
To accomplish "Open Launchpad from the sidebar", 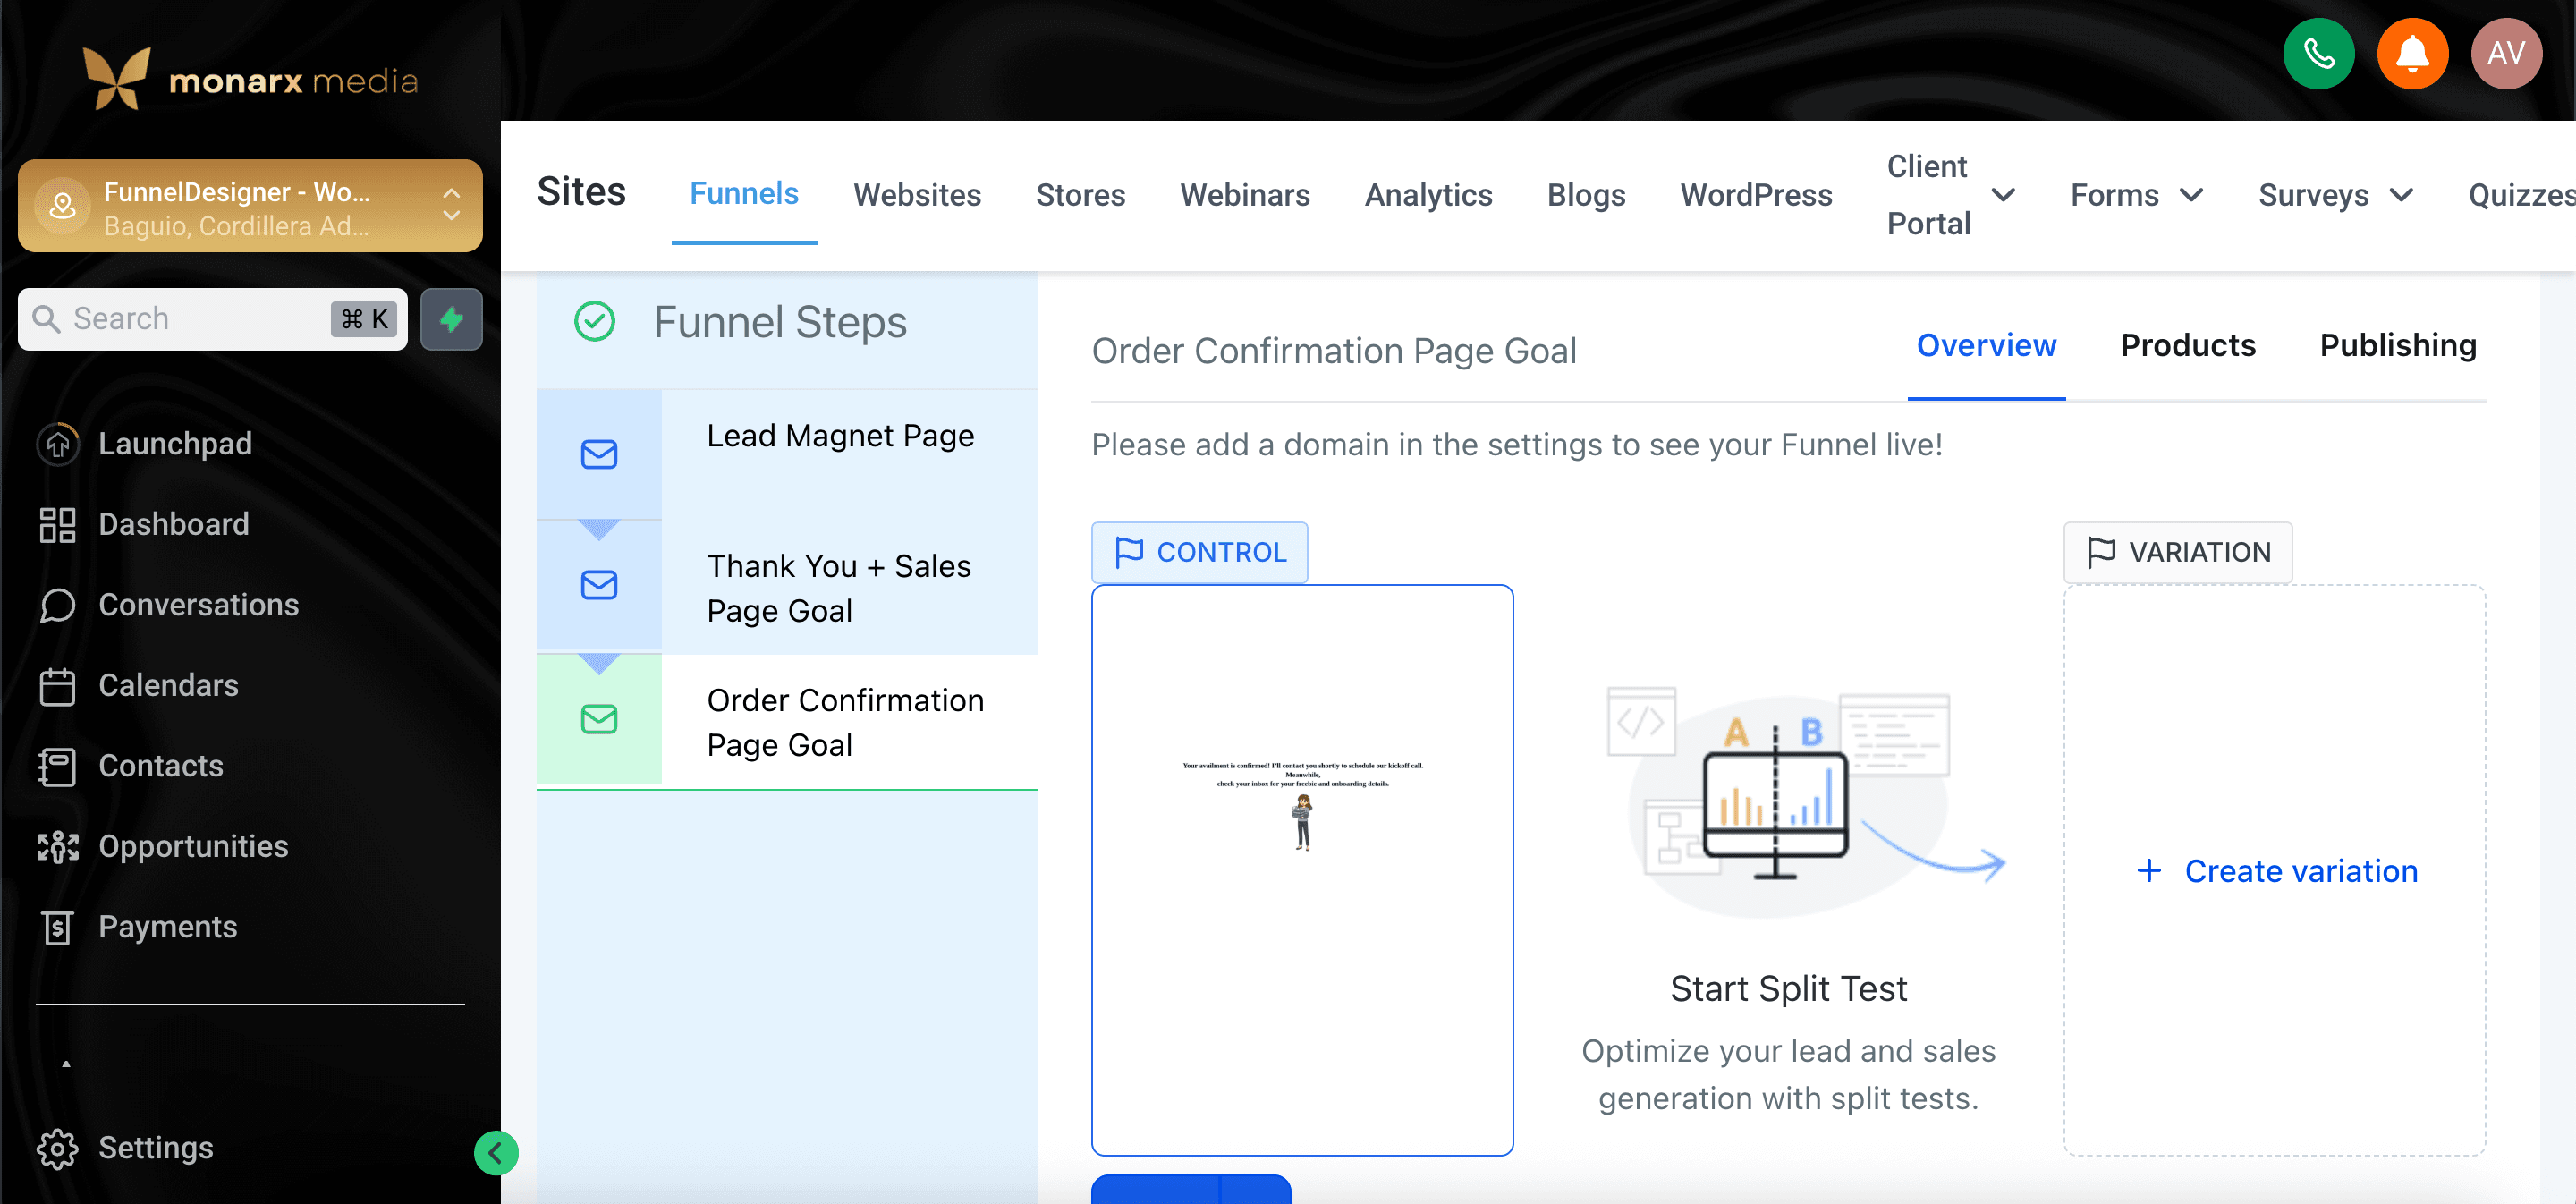I will [175, 443].
